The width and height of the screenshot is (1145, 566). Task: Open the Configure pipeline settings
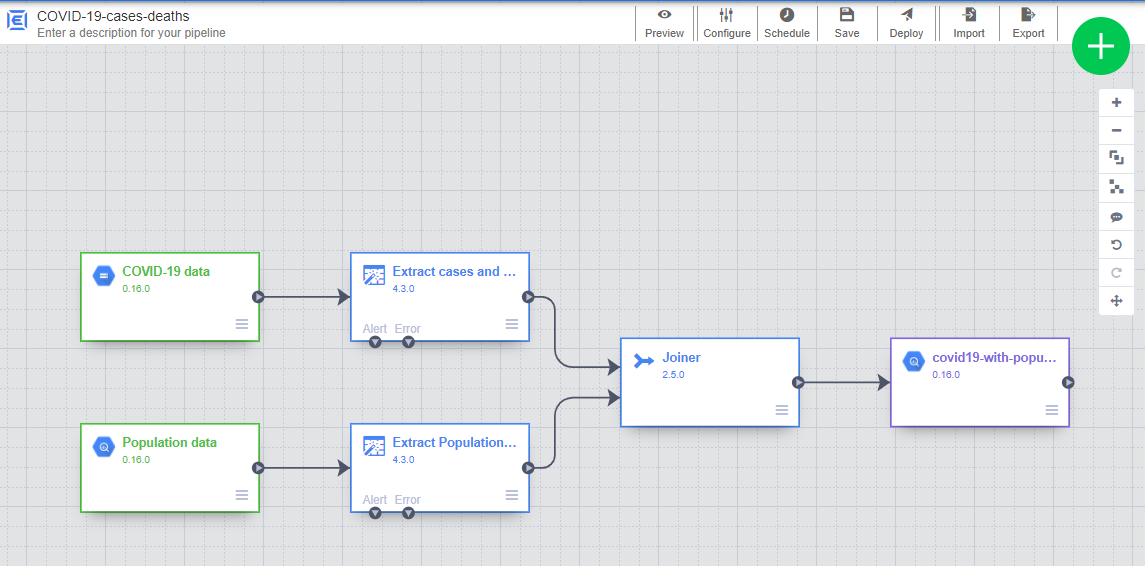tap(726, 23)
